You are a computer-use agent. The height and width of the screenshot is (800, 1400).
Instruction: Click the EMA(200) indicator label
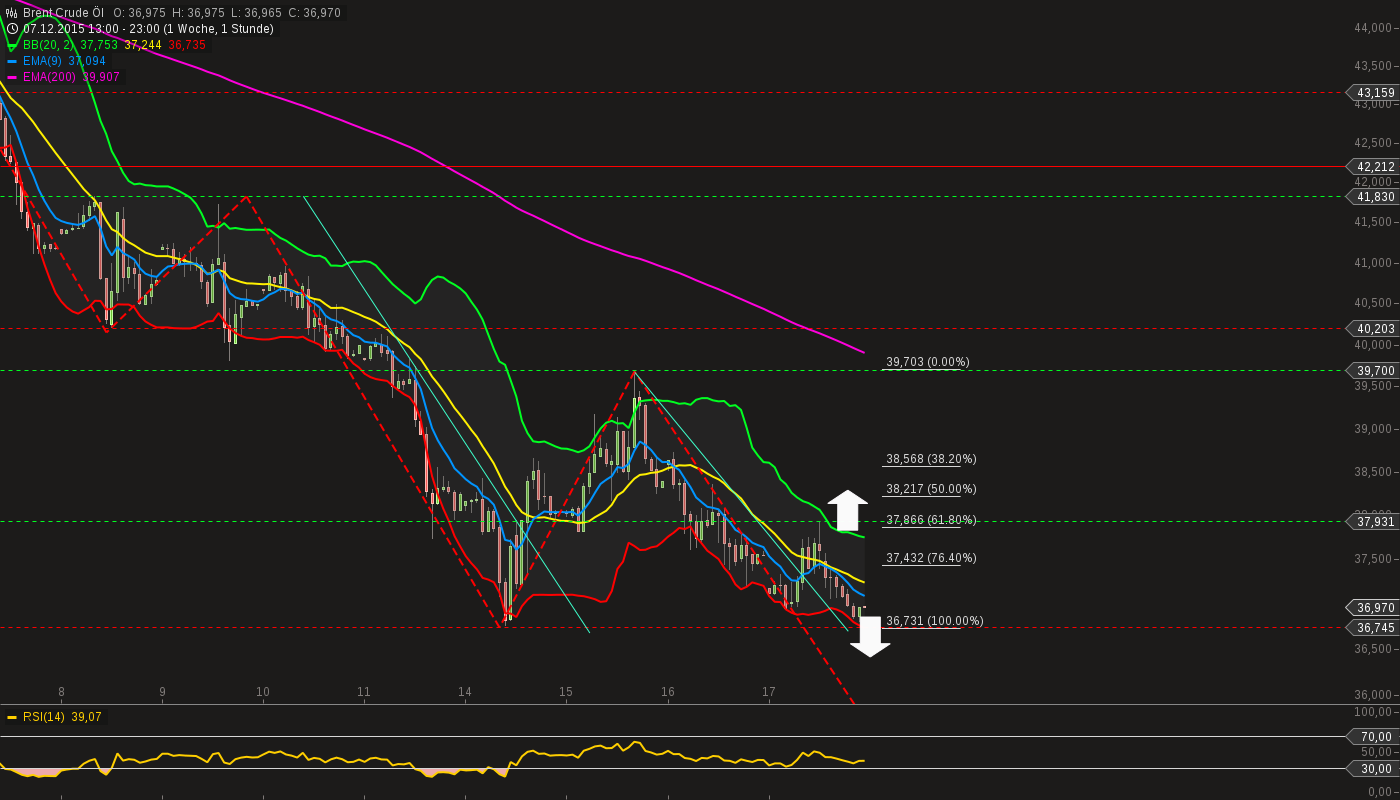pos(49,77)
